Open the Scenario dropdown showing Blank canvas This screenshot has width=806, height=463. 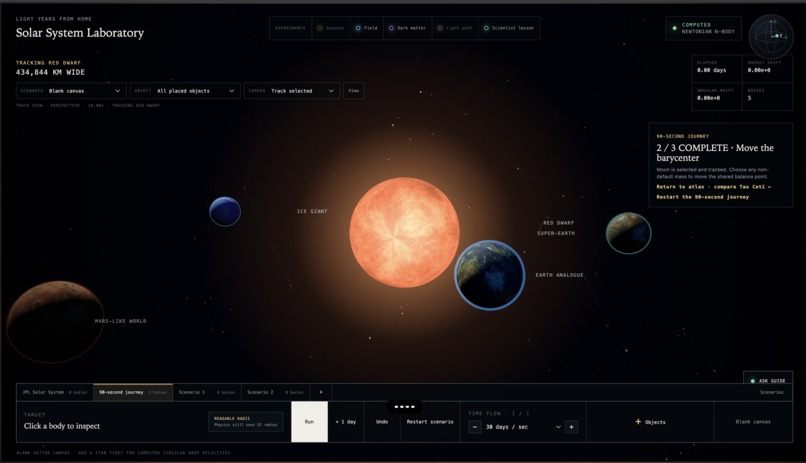(x=71, y=91)
